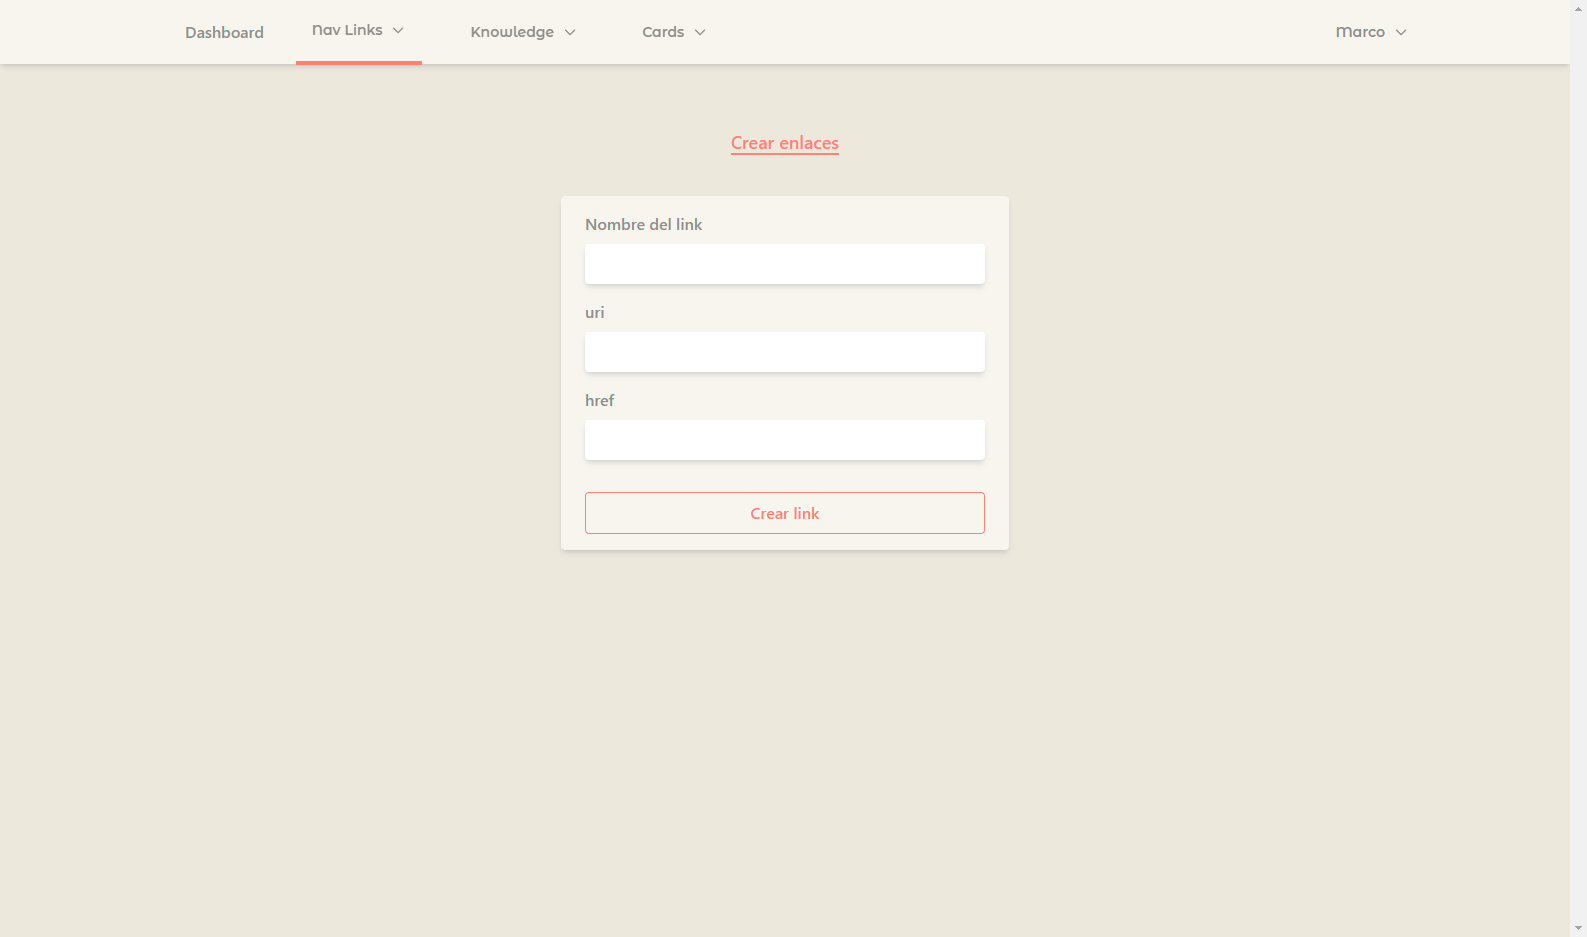Viewport: 1587px width, 937px height.
Task: Click the Nav Links menu label
Action: pos(347,30)
